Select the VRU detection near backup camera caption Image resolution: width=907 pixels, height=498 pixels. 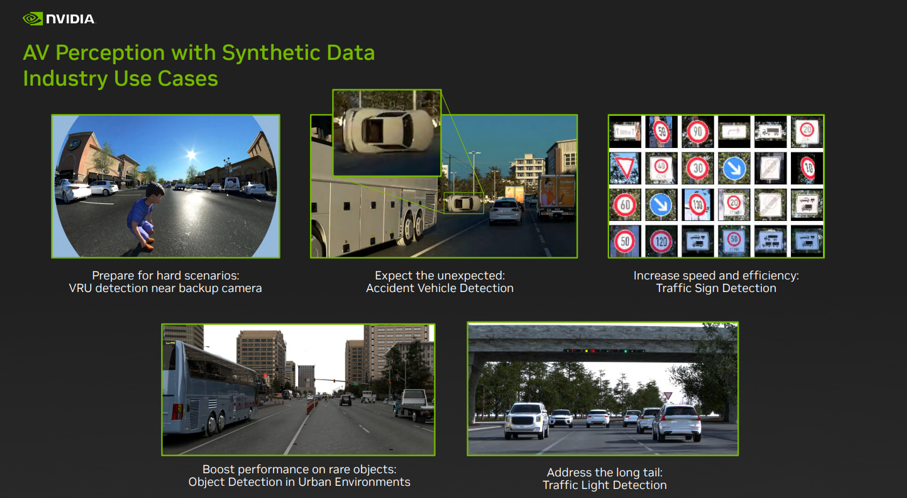click(165, 288)
